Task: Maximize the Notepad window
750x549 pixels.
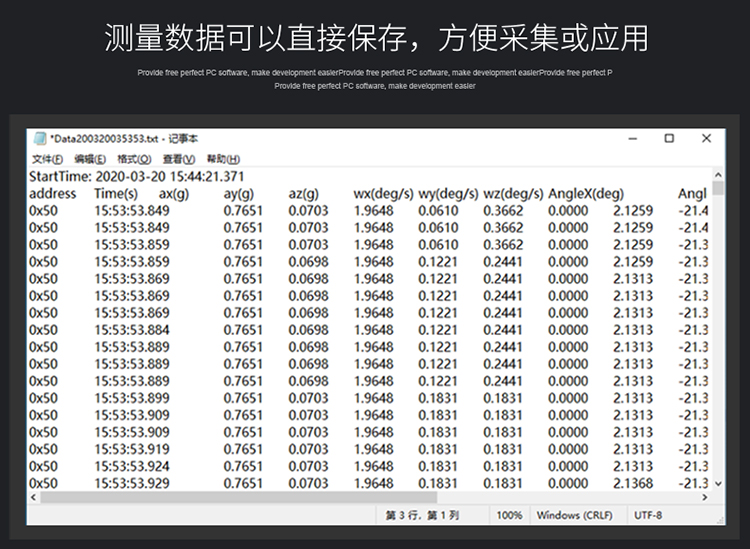Action: pos(669,139)
